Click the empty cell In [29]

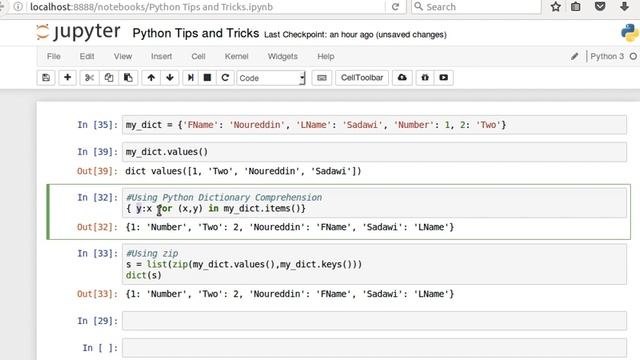(x=374, y=321)
